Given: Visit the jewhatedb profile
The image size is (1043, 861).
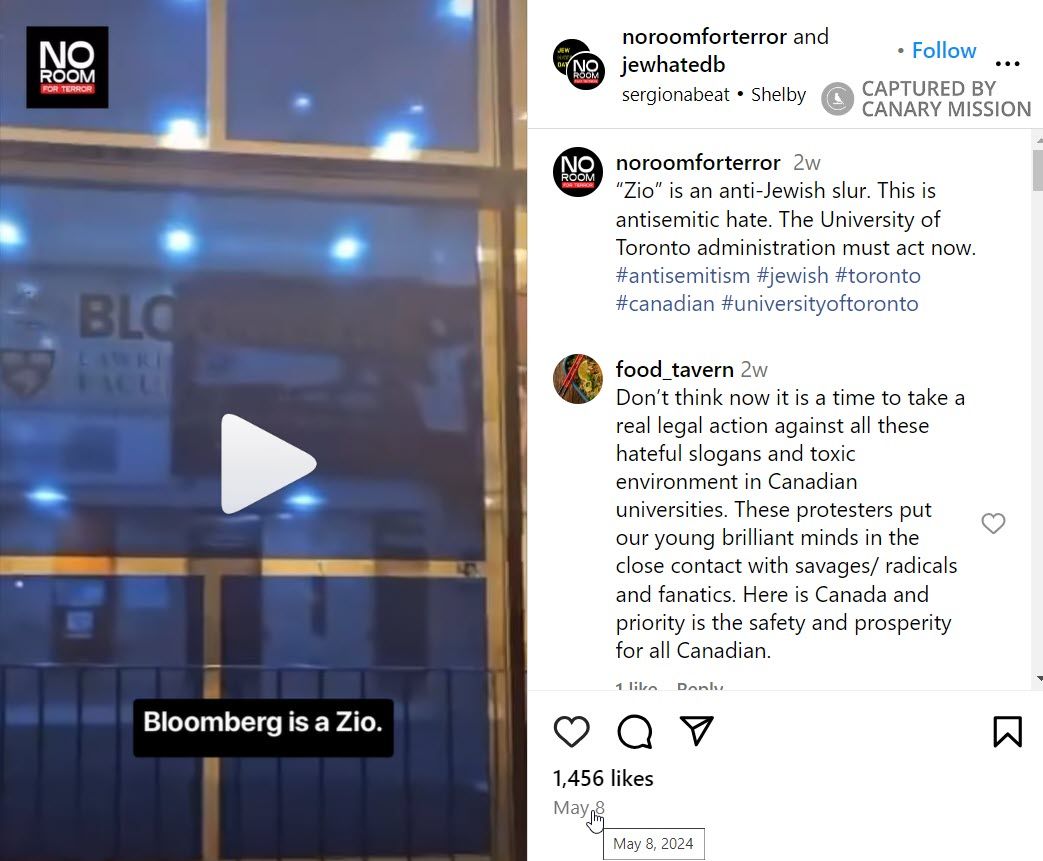Looking at the screenshot, I should click(x=673, y=65).
